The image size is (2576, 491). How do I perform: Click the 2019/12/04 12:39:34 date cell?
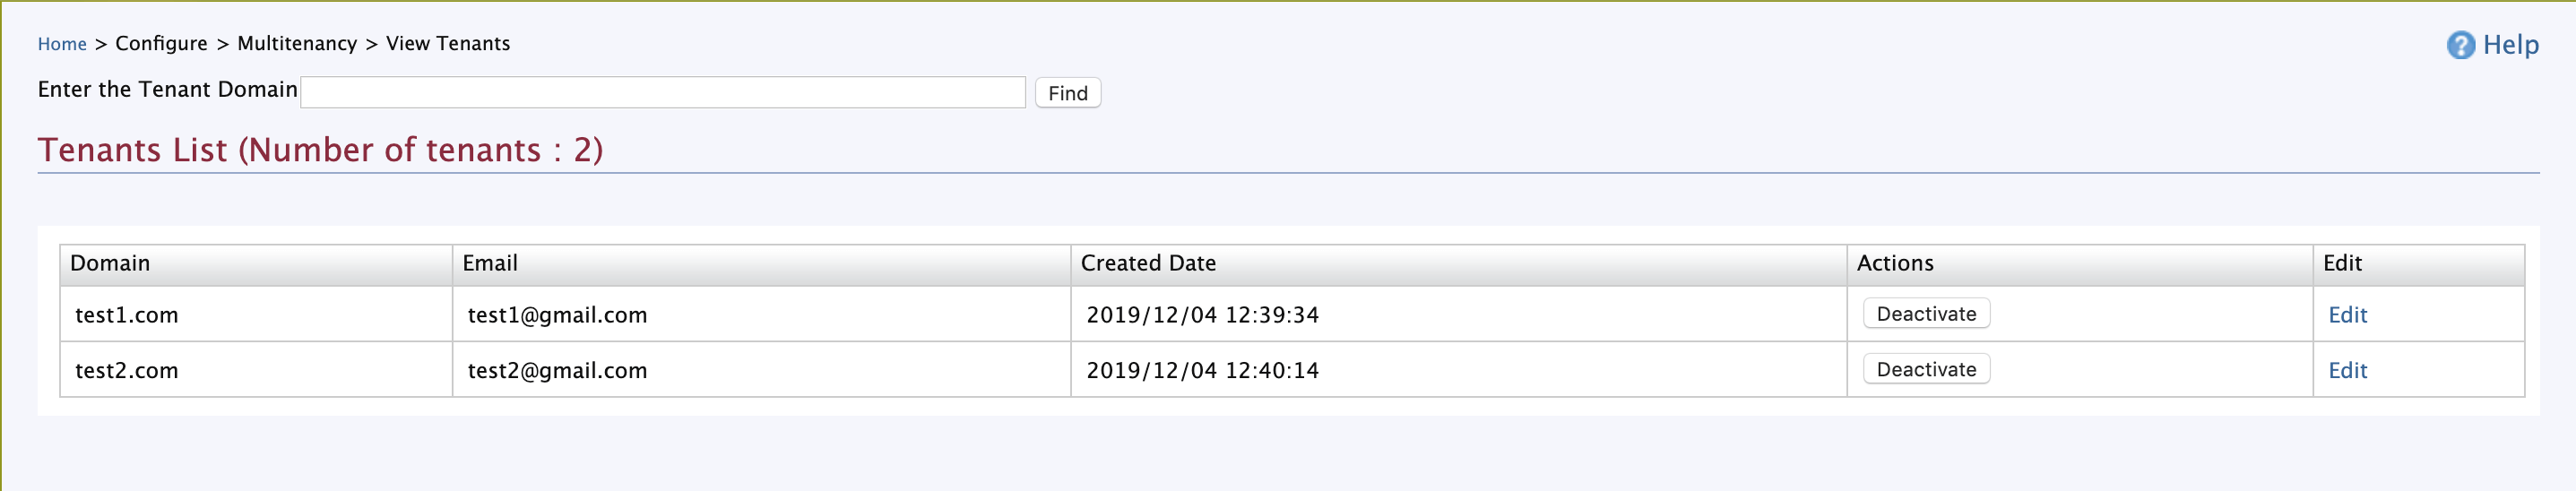pos(1202,315)
